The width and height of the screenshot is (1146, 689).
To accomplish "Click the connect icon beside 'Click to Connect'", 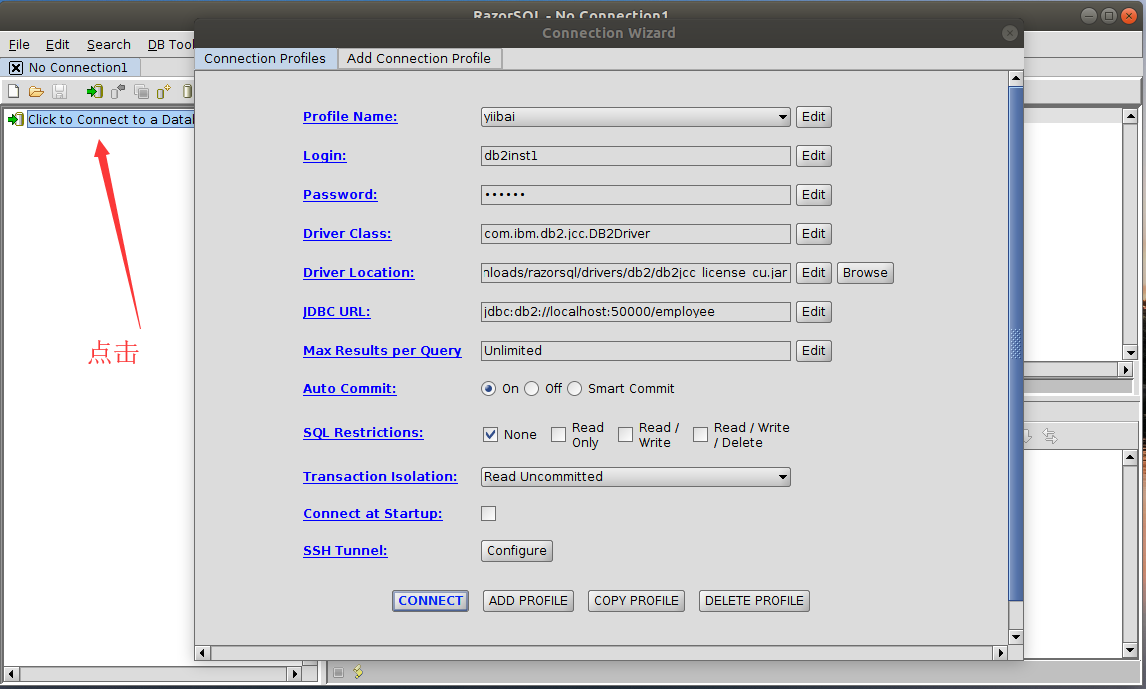I will pos(15,119).
